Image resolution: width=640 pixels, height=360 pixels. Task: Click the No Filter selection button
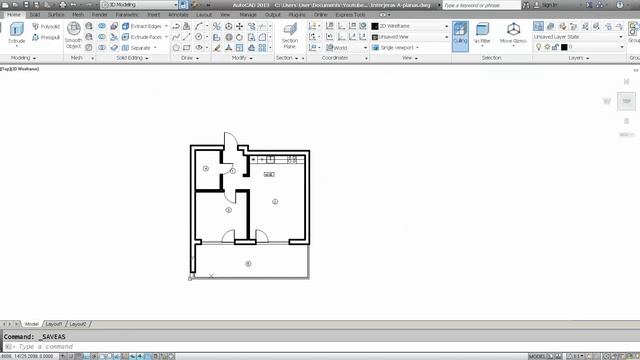(482, 33)
